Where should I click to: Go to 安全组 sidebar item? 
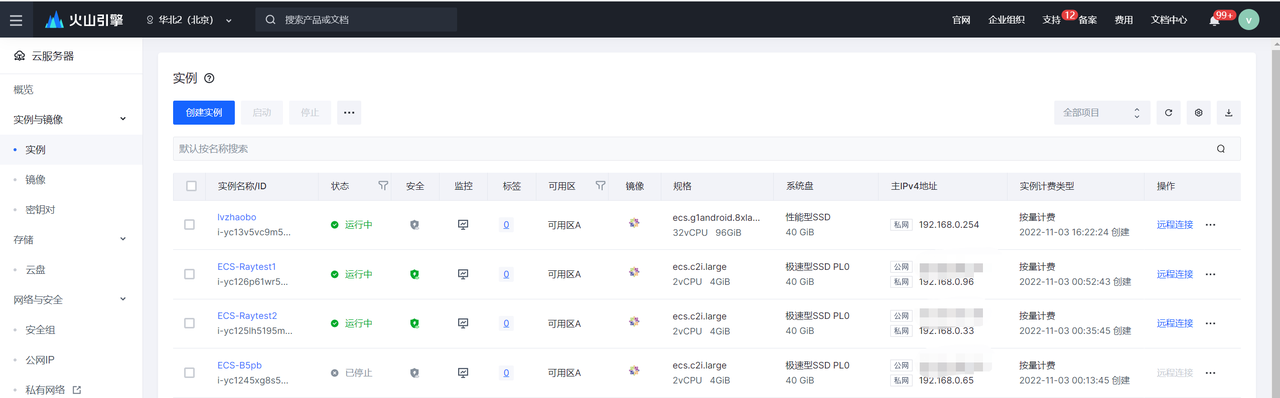41,330
